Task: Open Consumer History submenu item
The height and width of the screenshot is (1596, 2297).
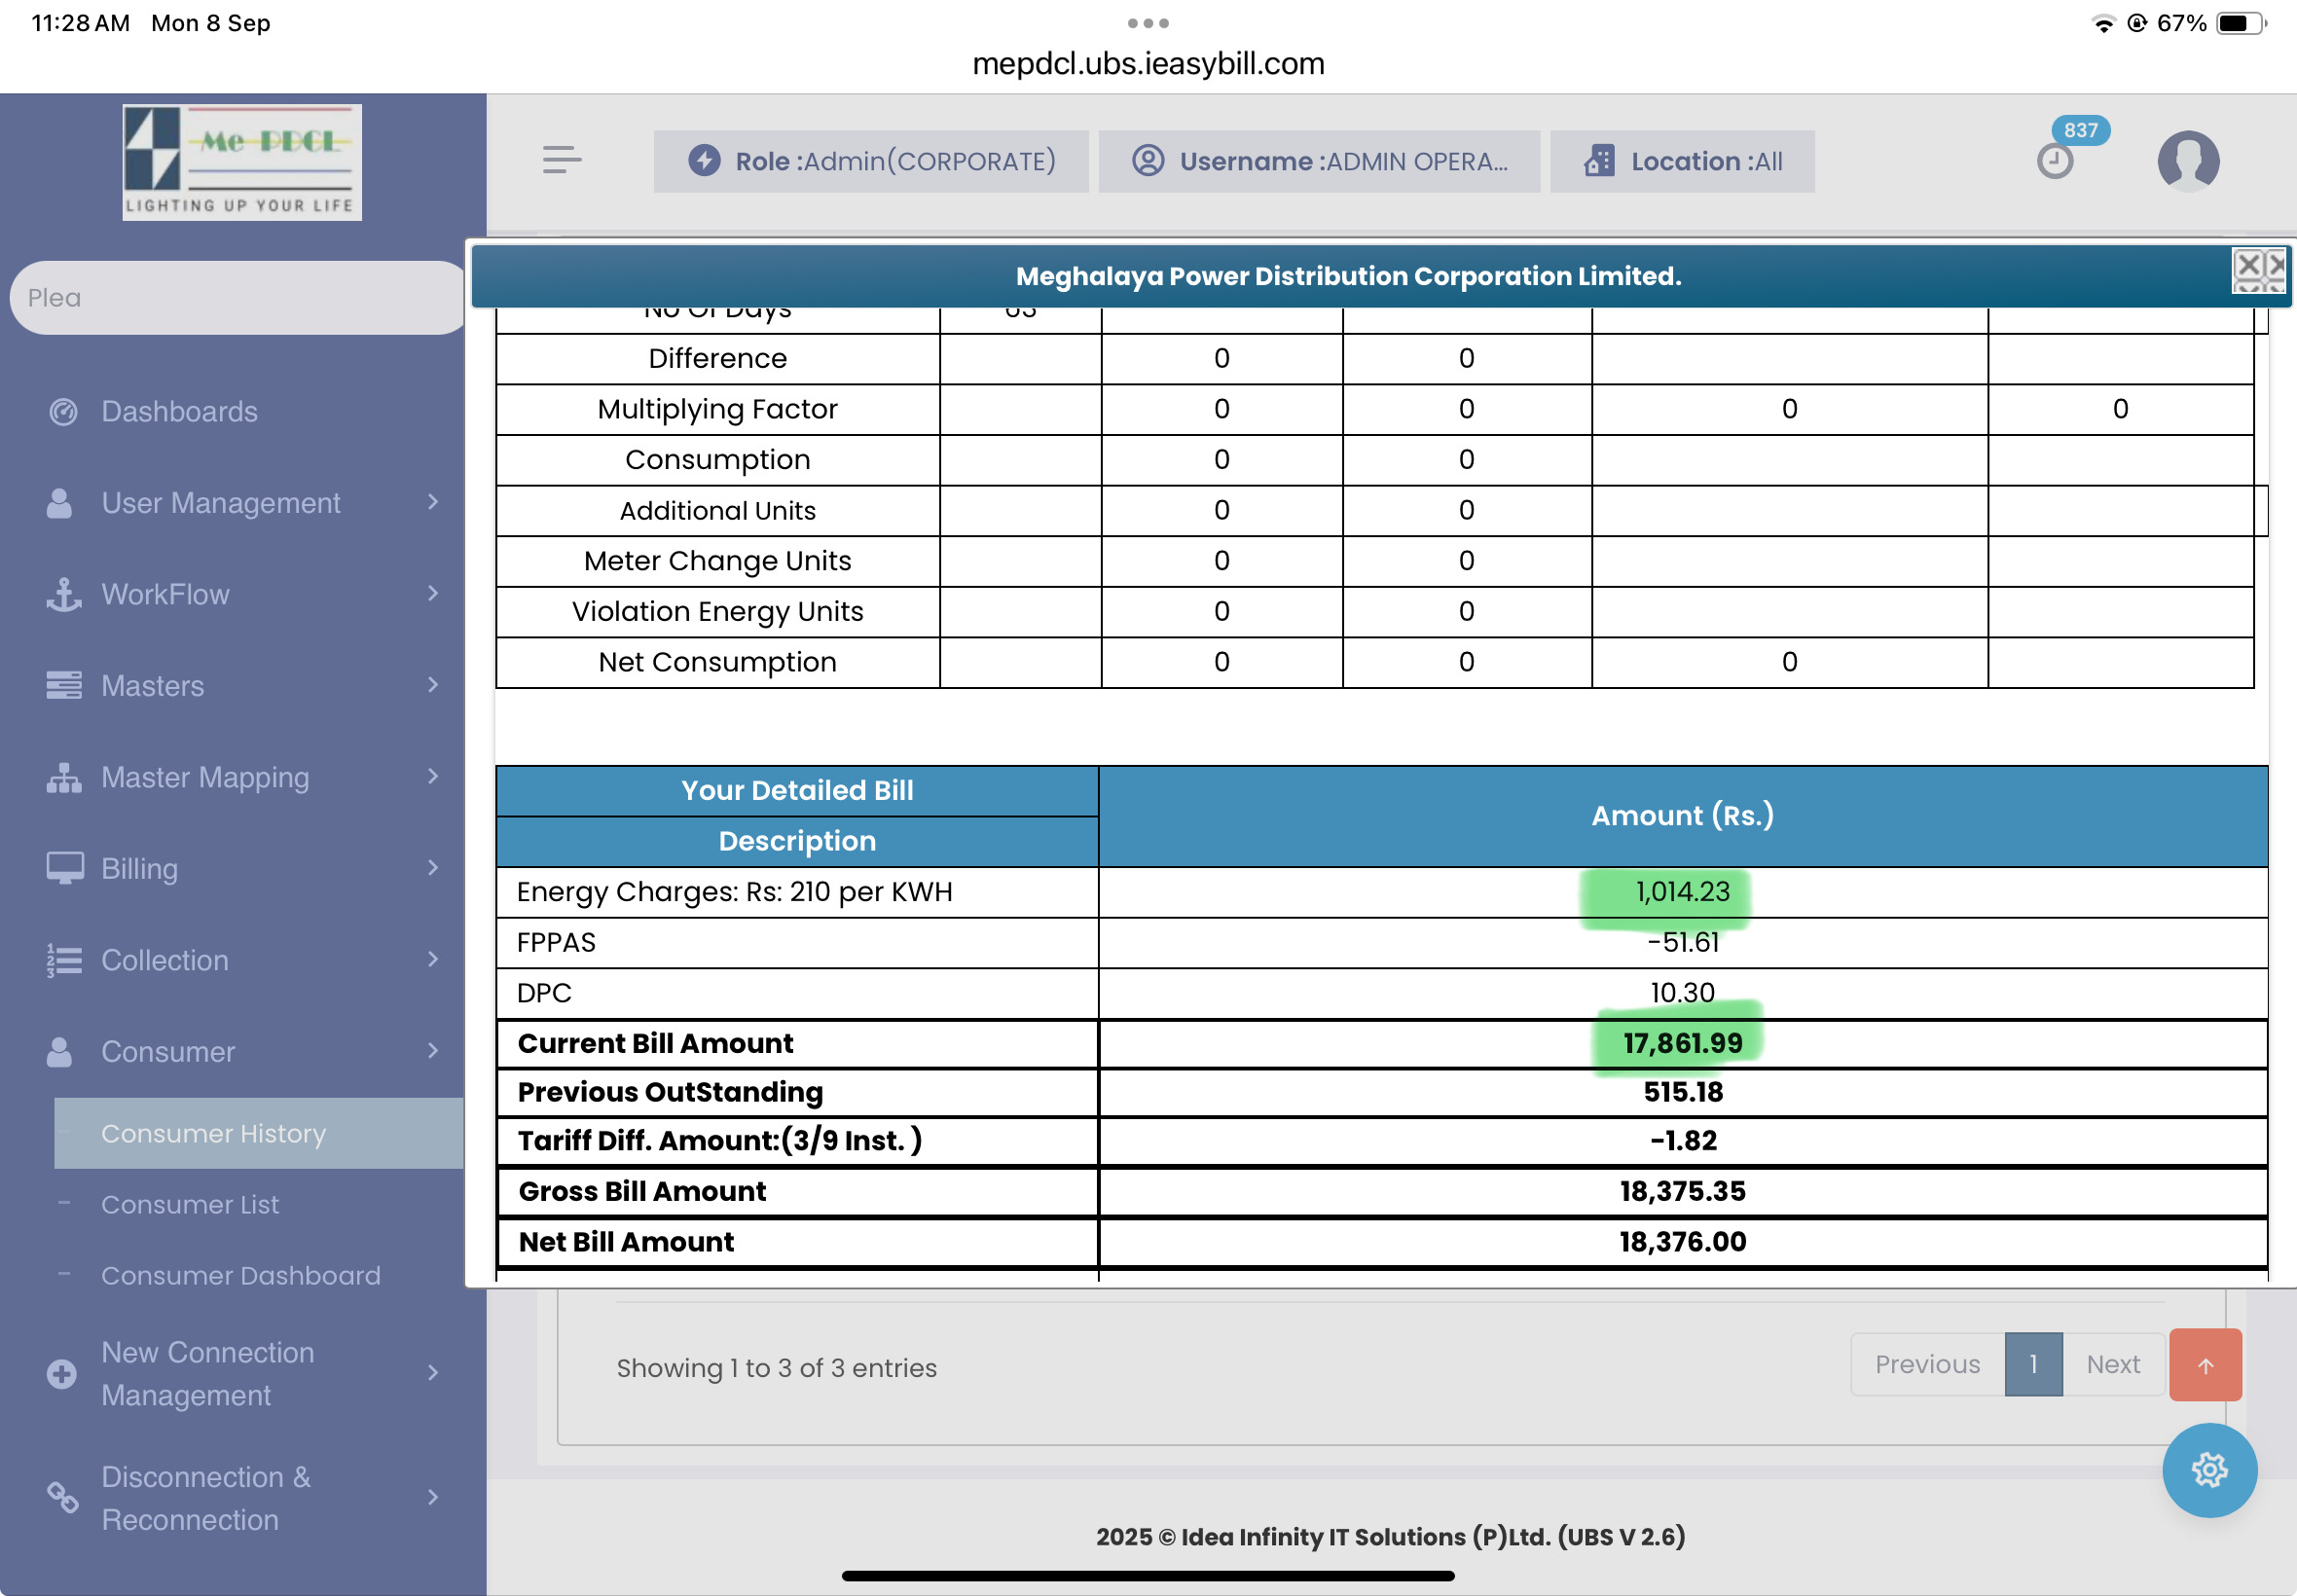Action: tap(213, 1133)
